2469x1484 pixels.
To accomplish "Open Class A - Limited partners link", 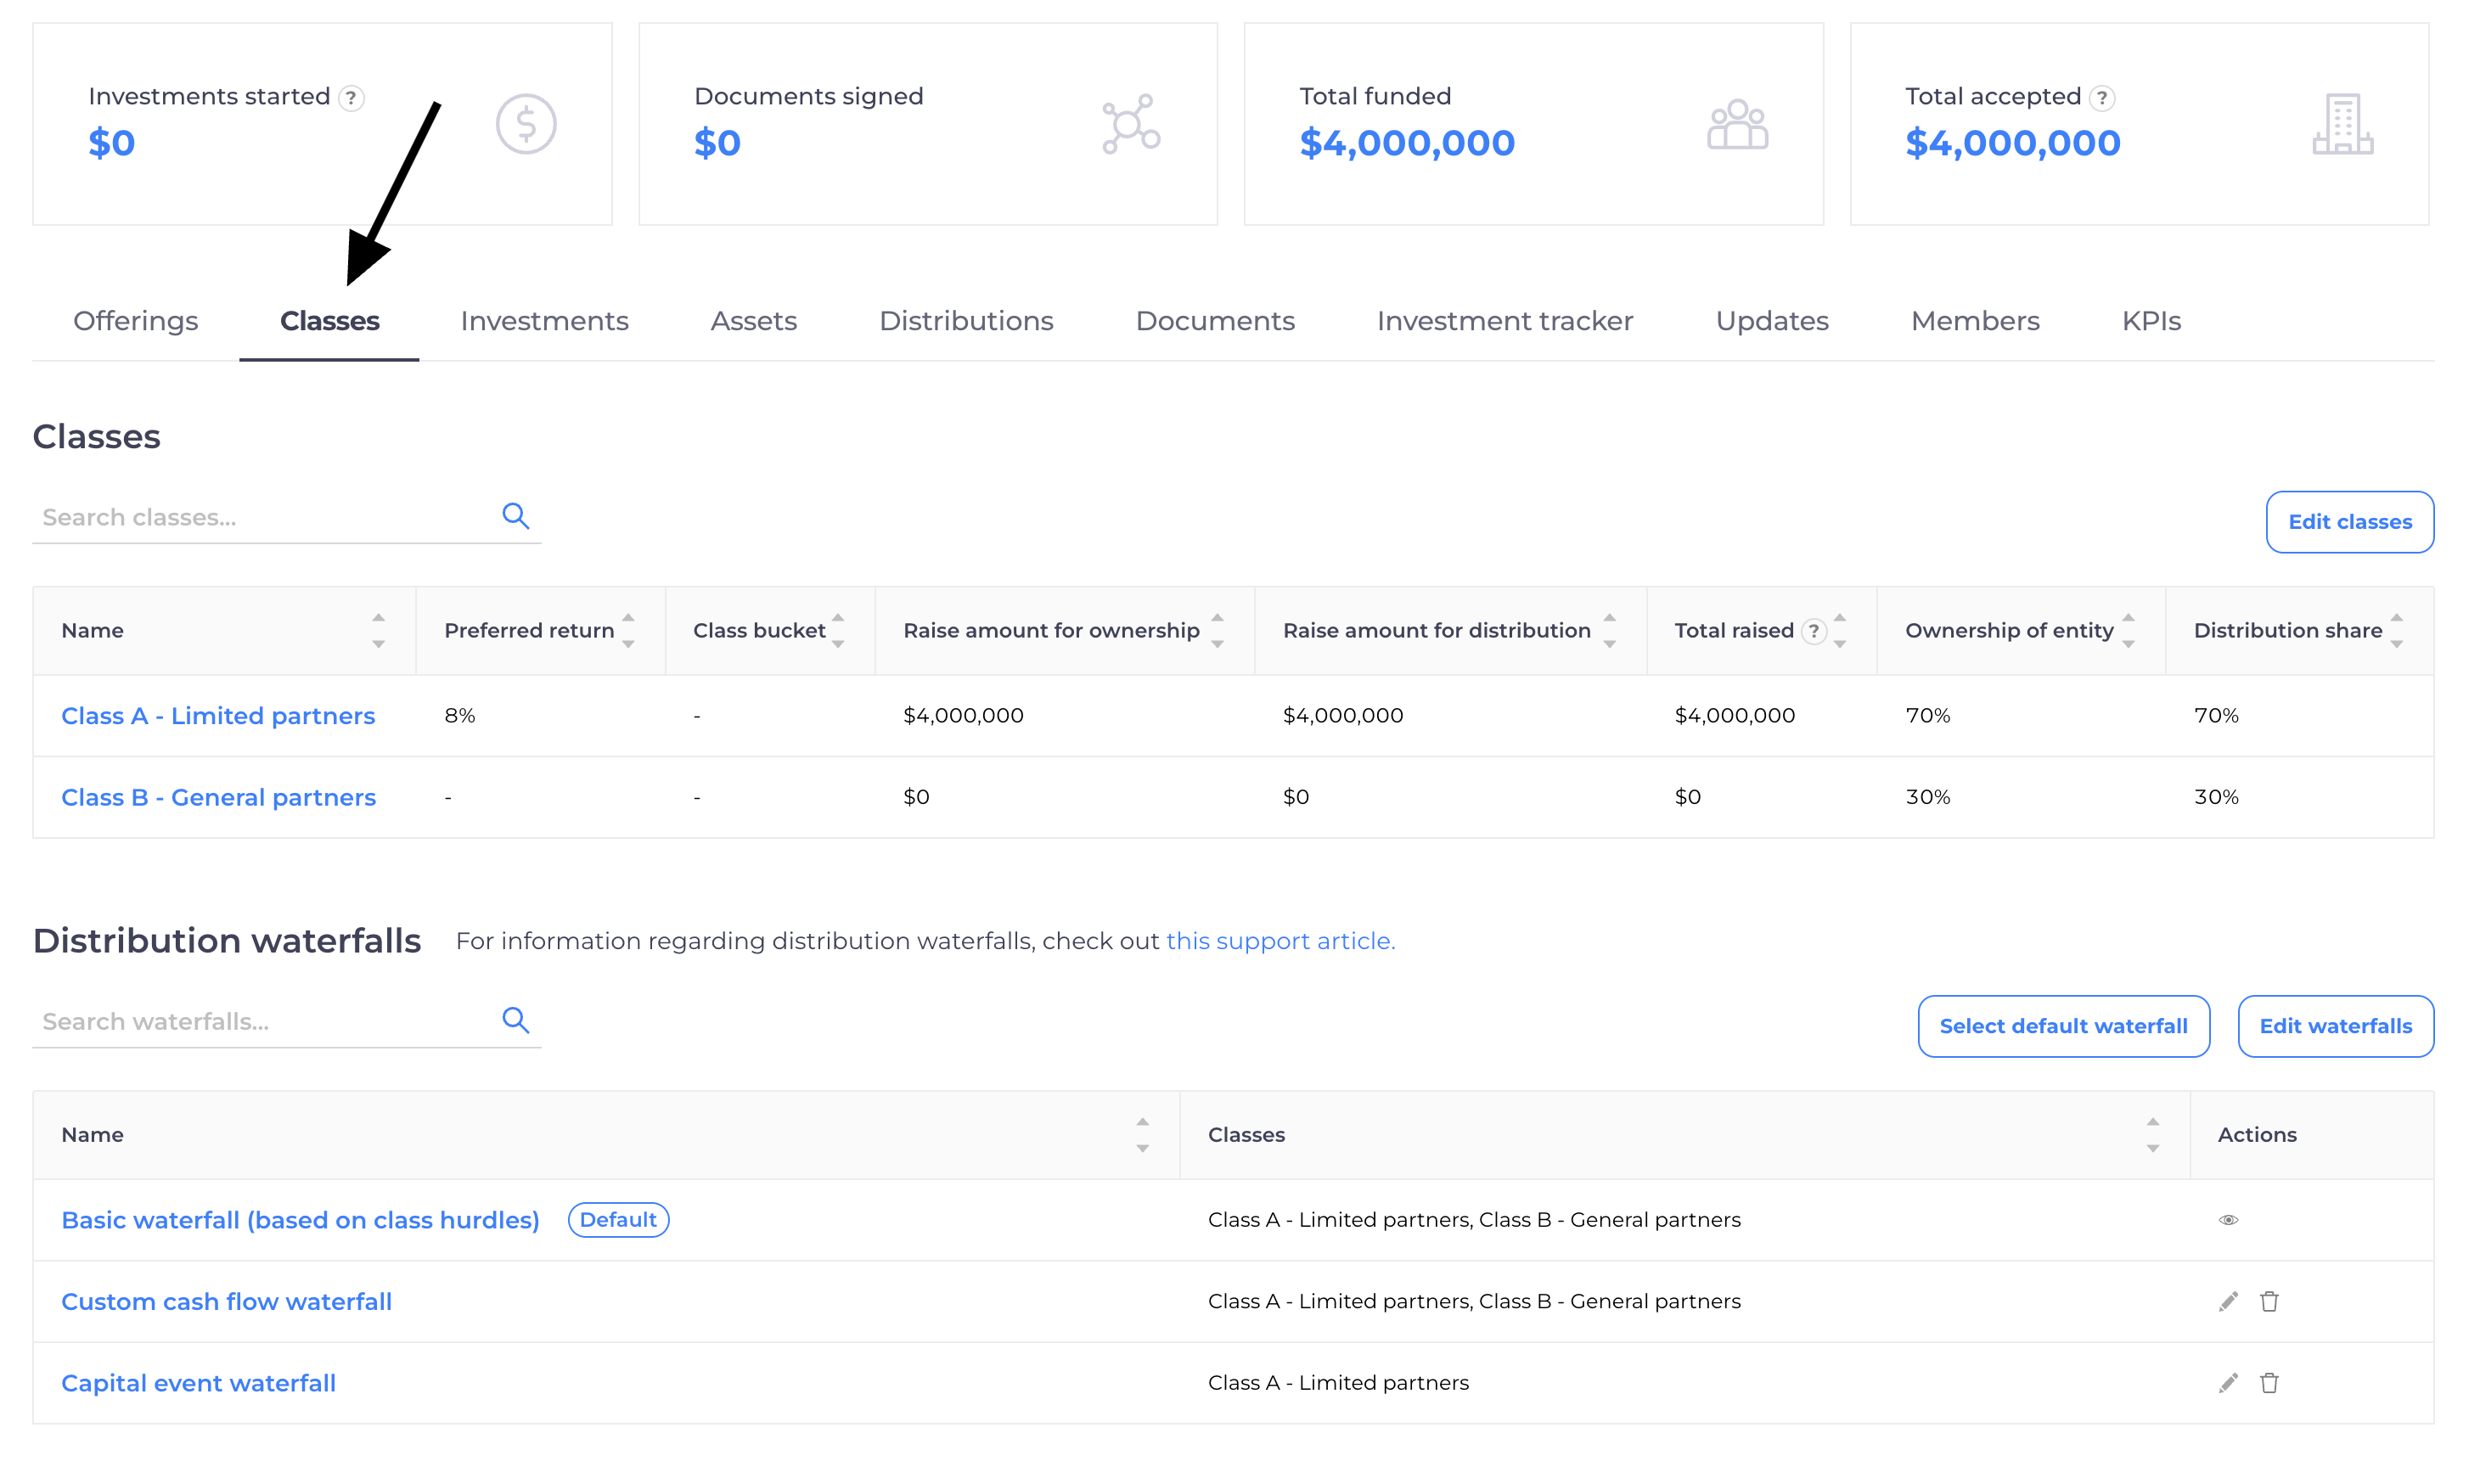I will pos(218,716).
